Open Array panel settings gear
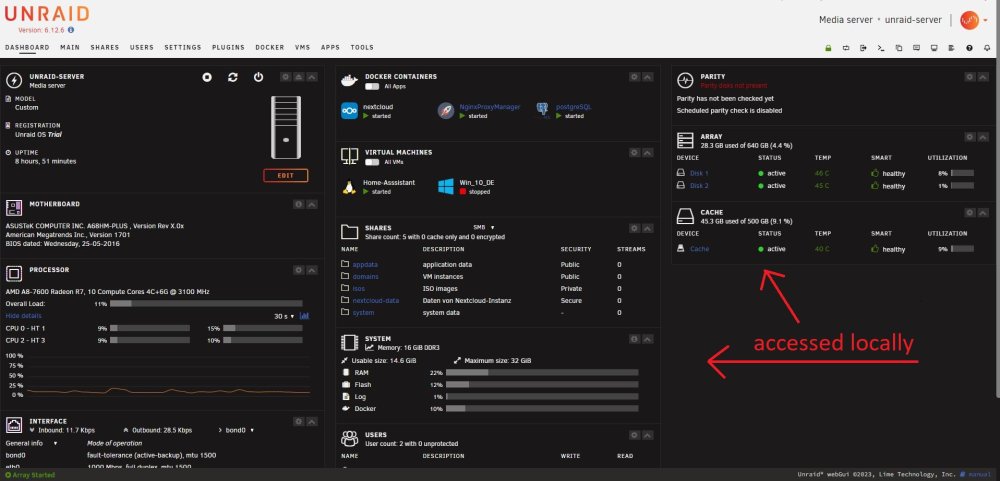This screenshot has width=1000, height=481. point(969,137)
